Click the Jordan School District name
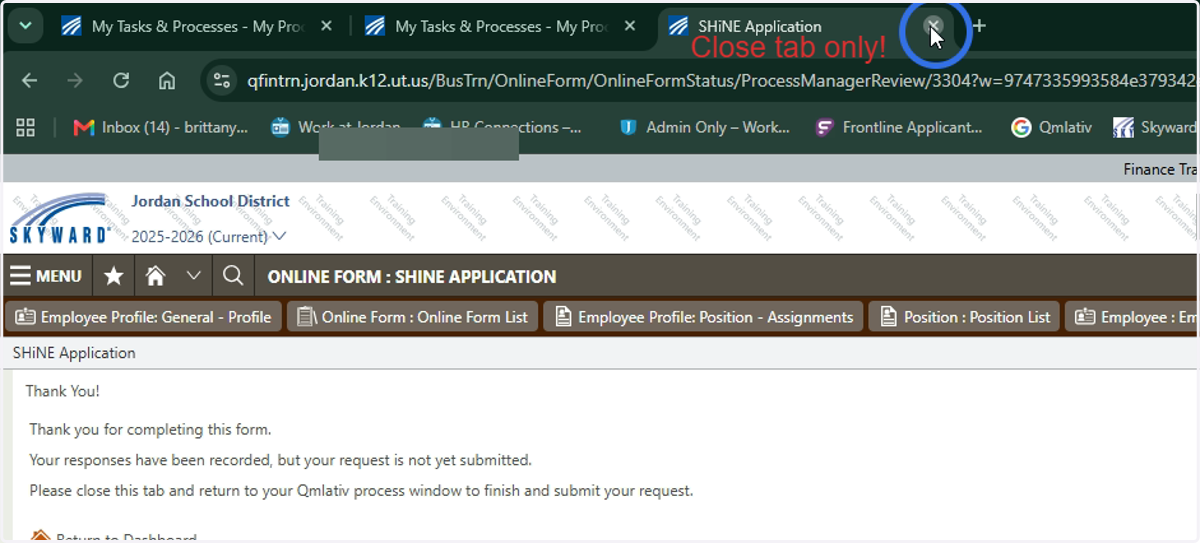The height and width of the screenshot is (543, 1200). [210, 201]
